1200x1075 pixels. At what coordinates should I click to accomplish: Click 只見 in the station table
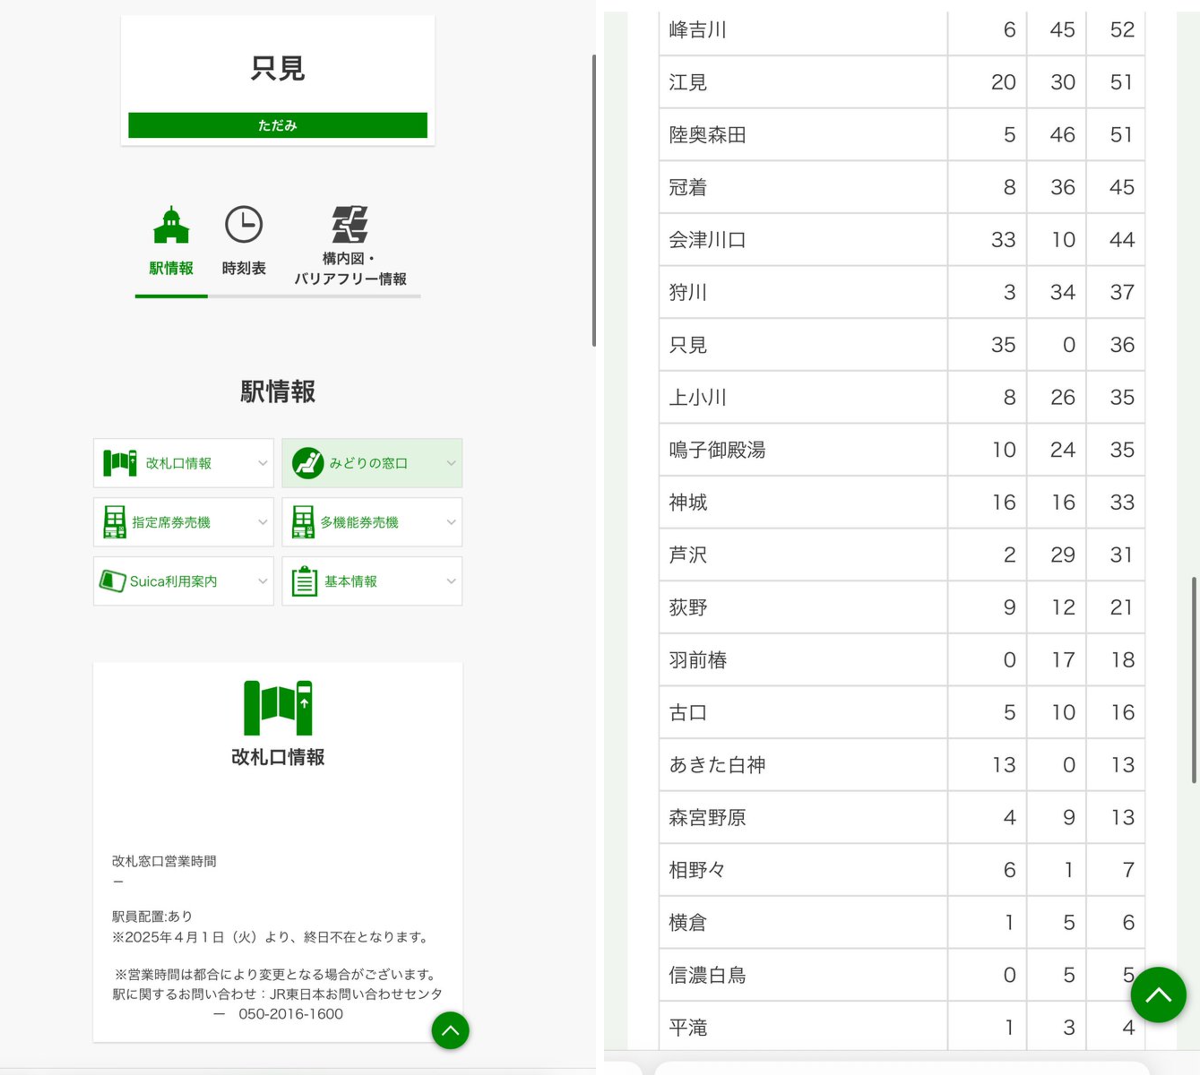(x=902, y=345)
